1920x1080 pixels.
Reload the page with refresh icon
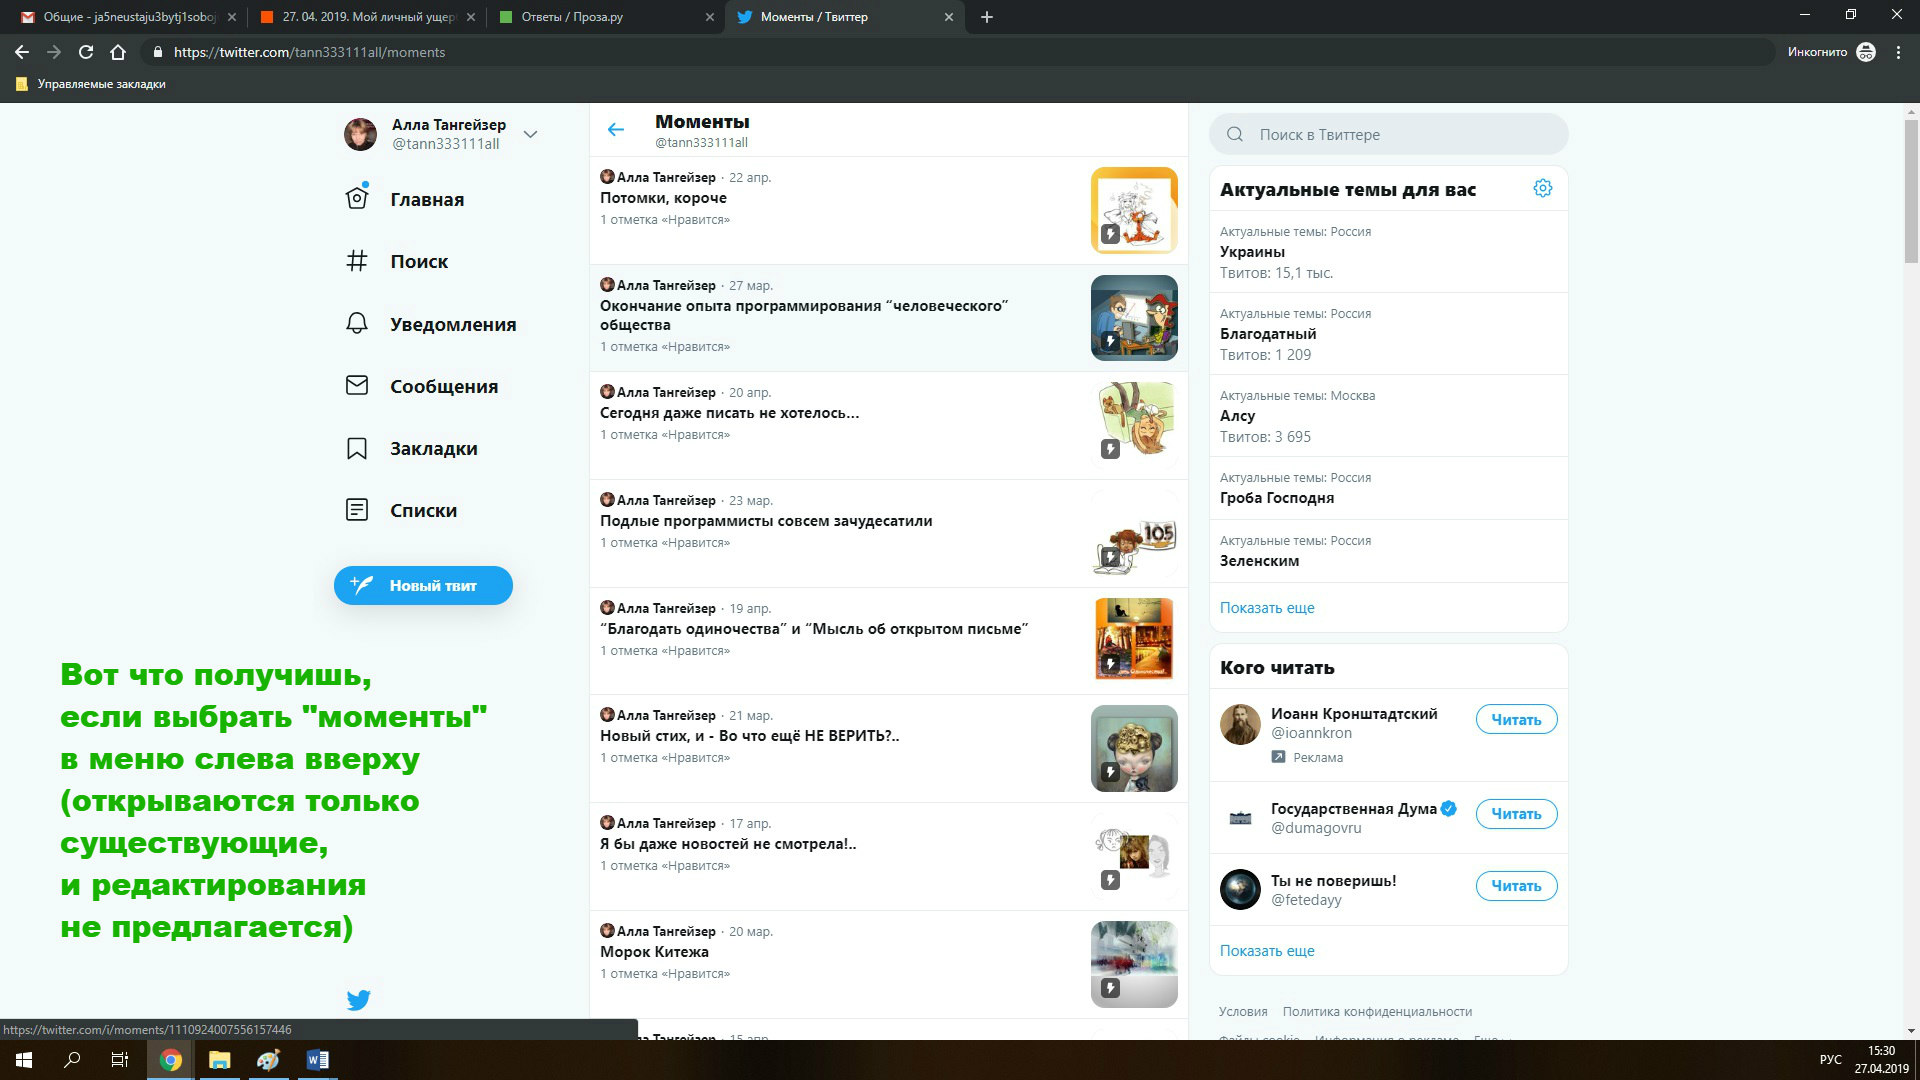86,52
